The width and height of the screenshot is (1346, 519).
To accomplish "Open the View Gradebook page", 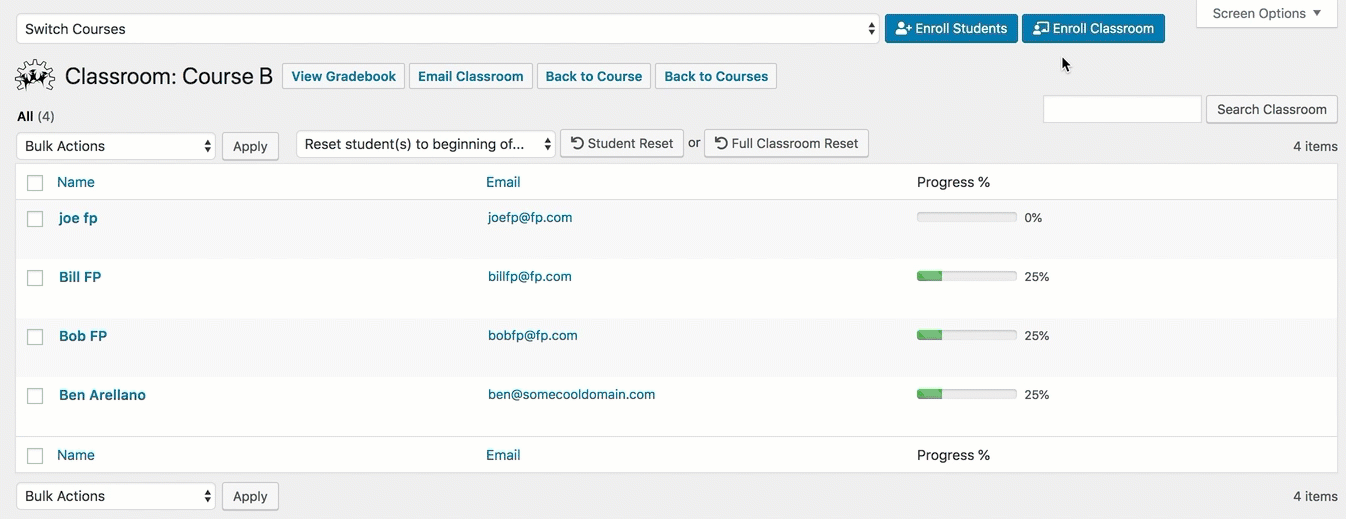I will (344, 76).
